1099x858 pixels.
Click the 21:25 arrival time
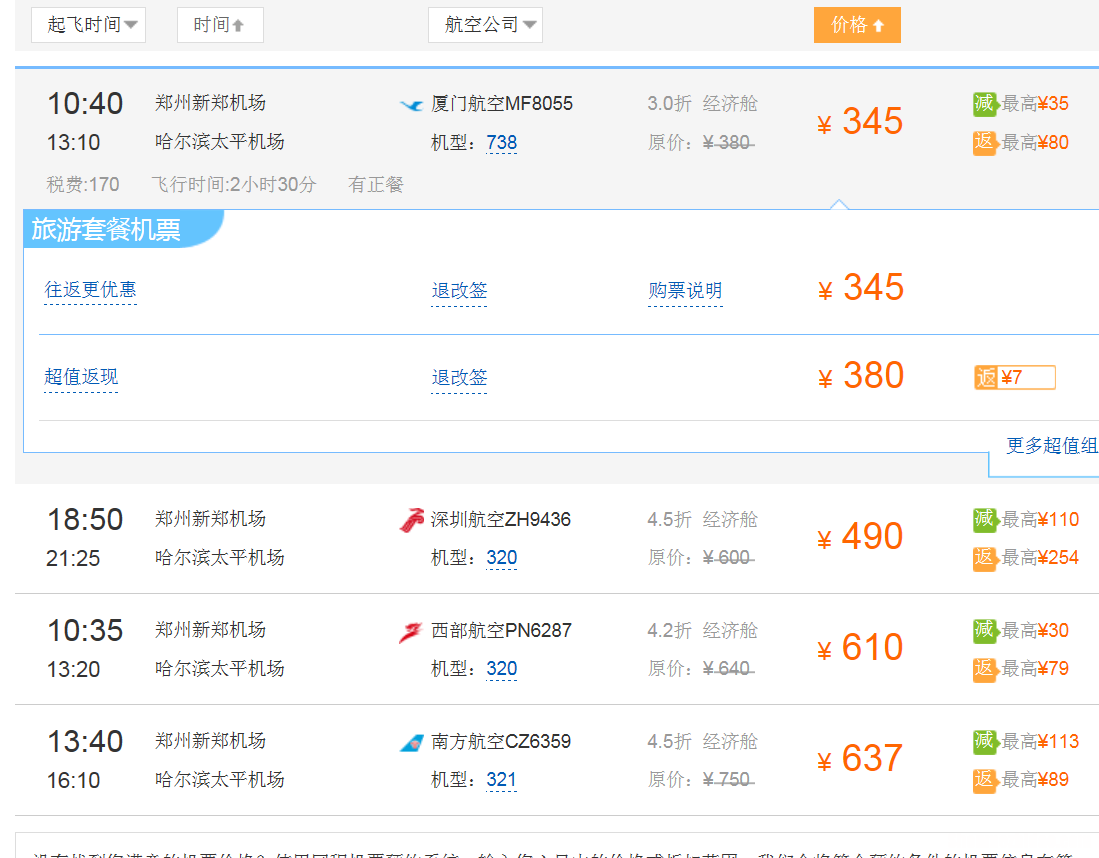73,559
